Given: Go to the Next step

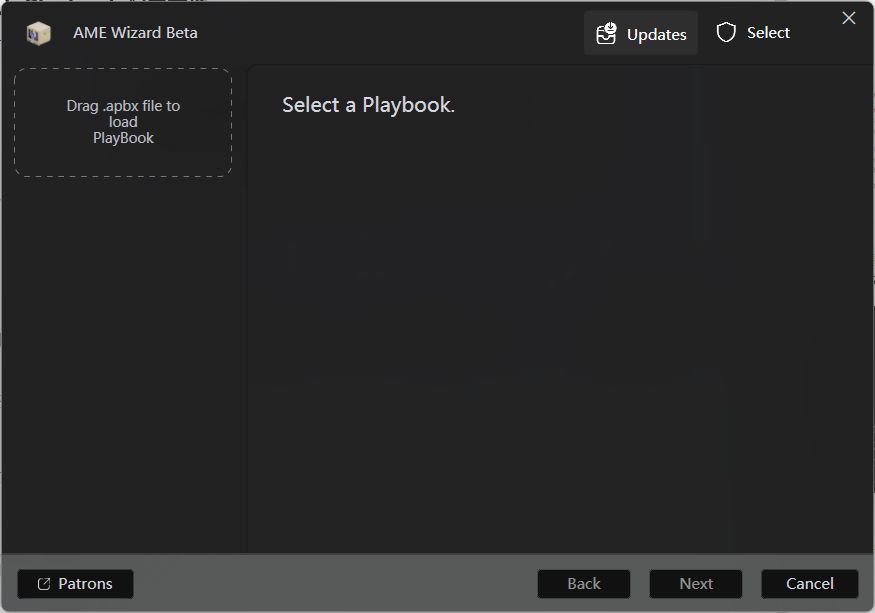Looking at the screenshot, I should click(x=696, y=584).
